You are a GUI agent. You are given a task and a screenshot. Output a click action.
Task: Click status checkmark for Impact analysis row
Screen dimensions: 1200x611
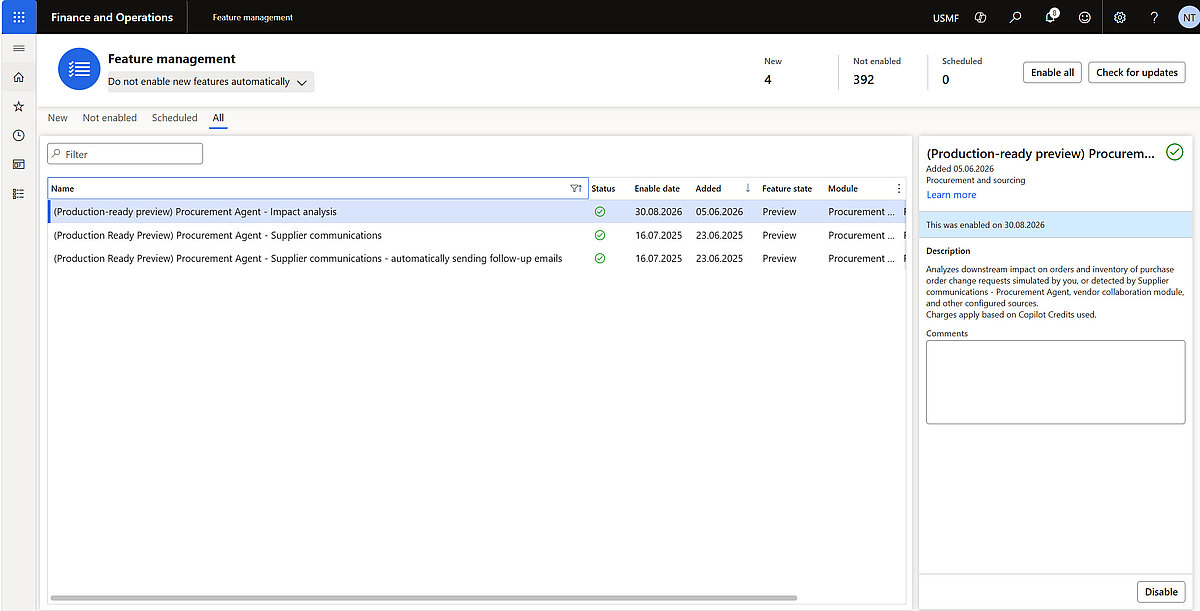[x=600, y=212]
